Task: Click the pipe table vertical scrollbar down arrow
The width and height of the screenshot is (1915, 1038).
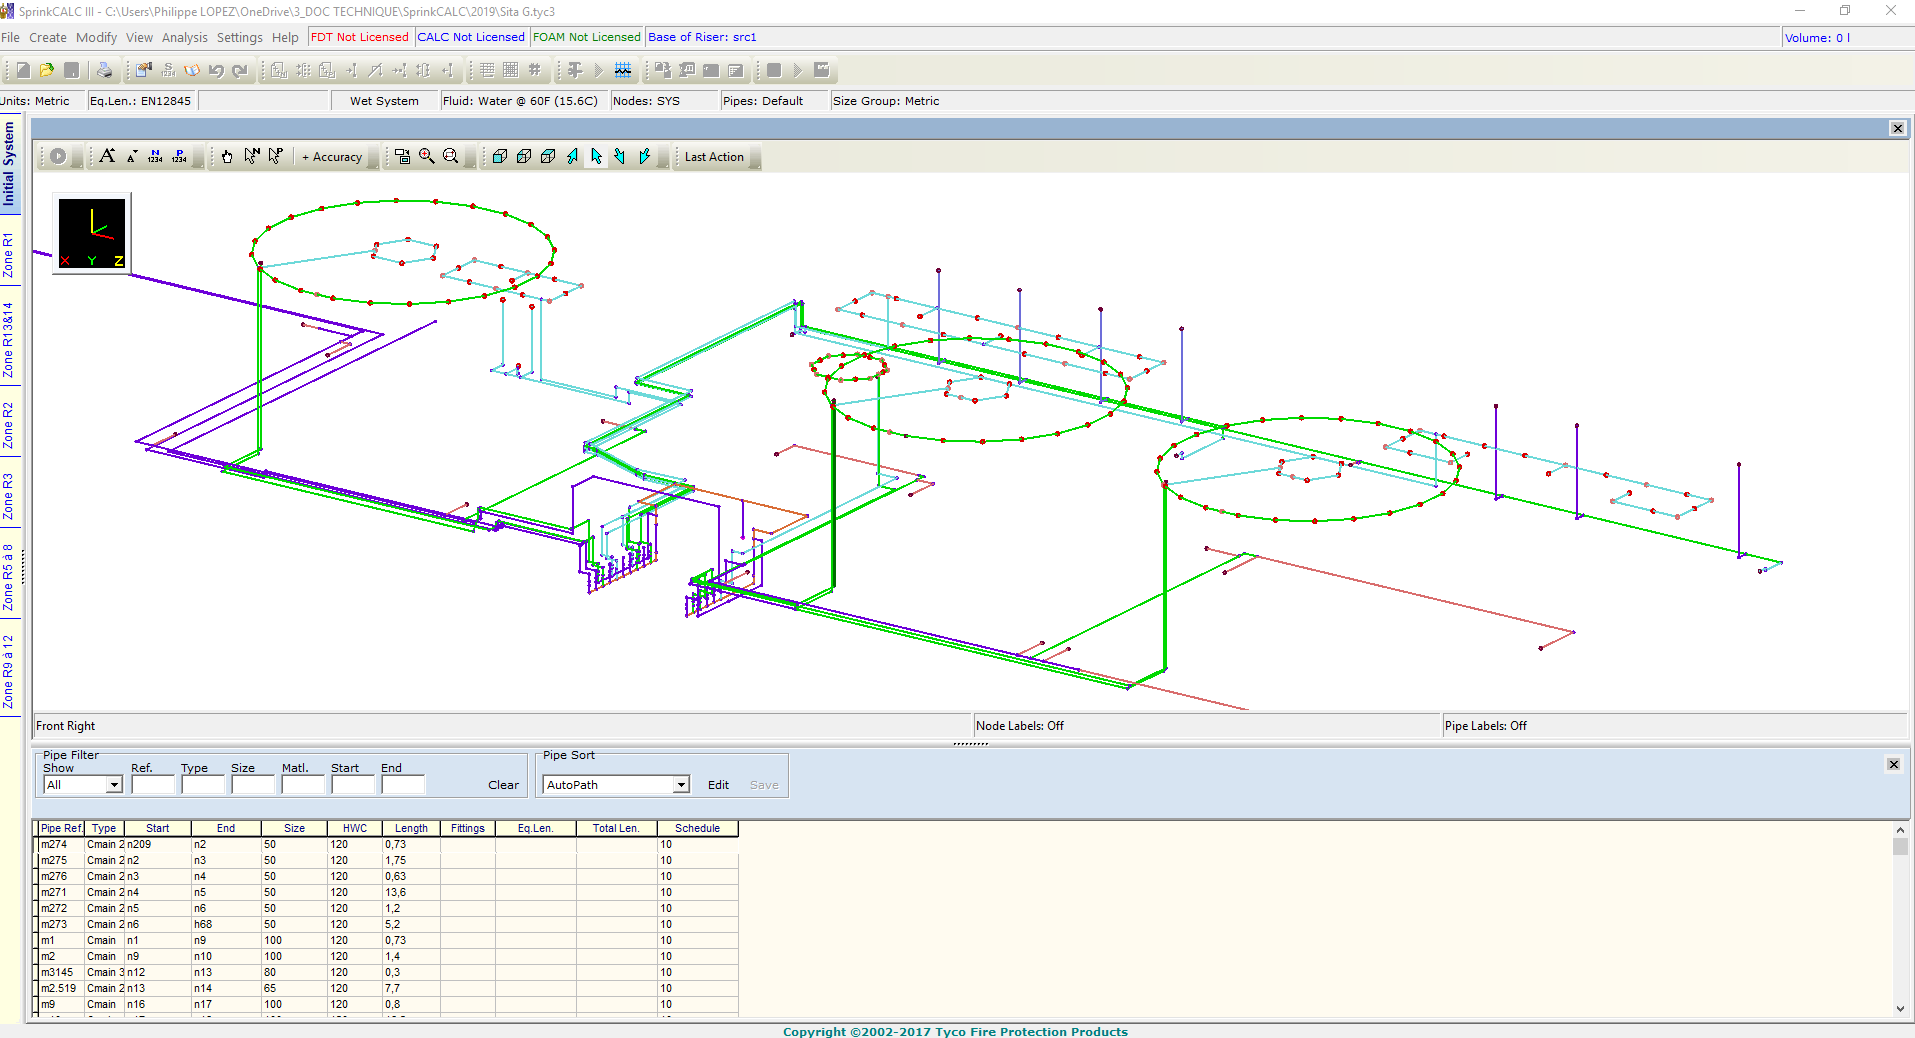Action: 1900,1009
